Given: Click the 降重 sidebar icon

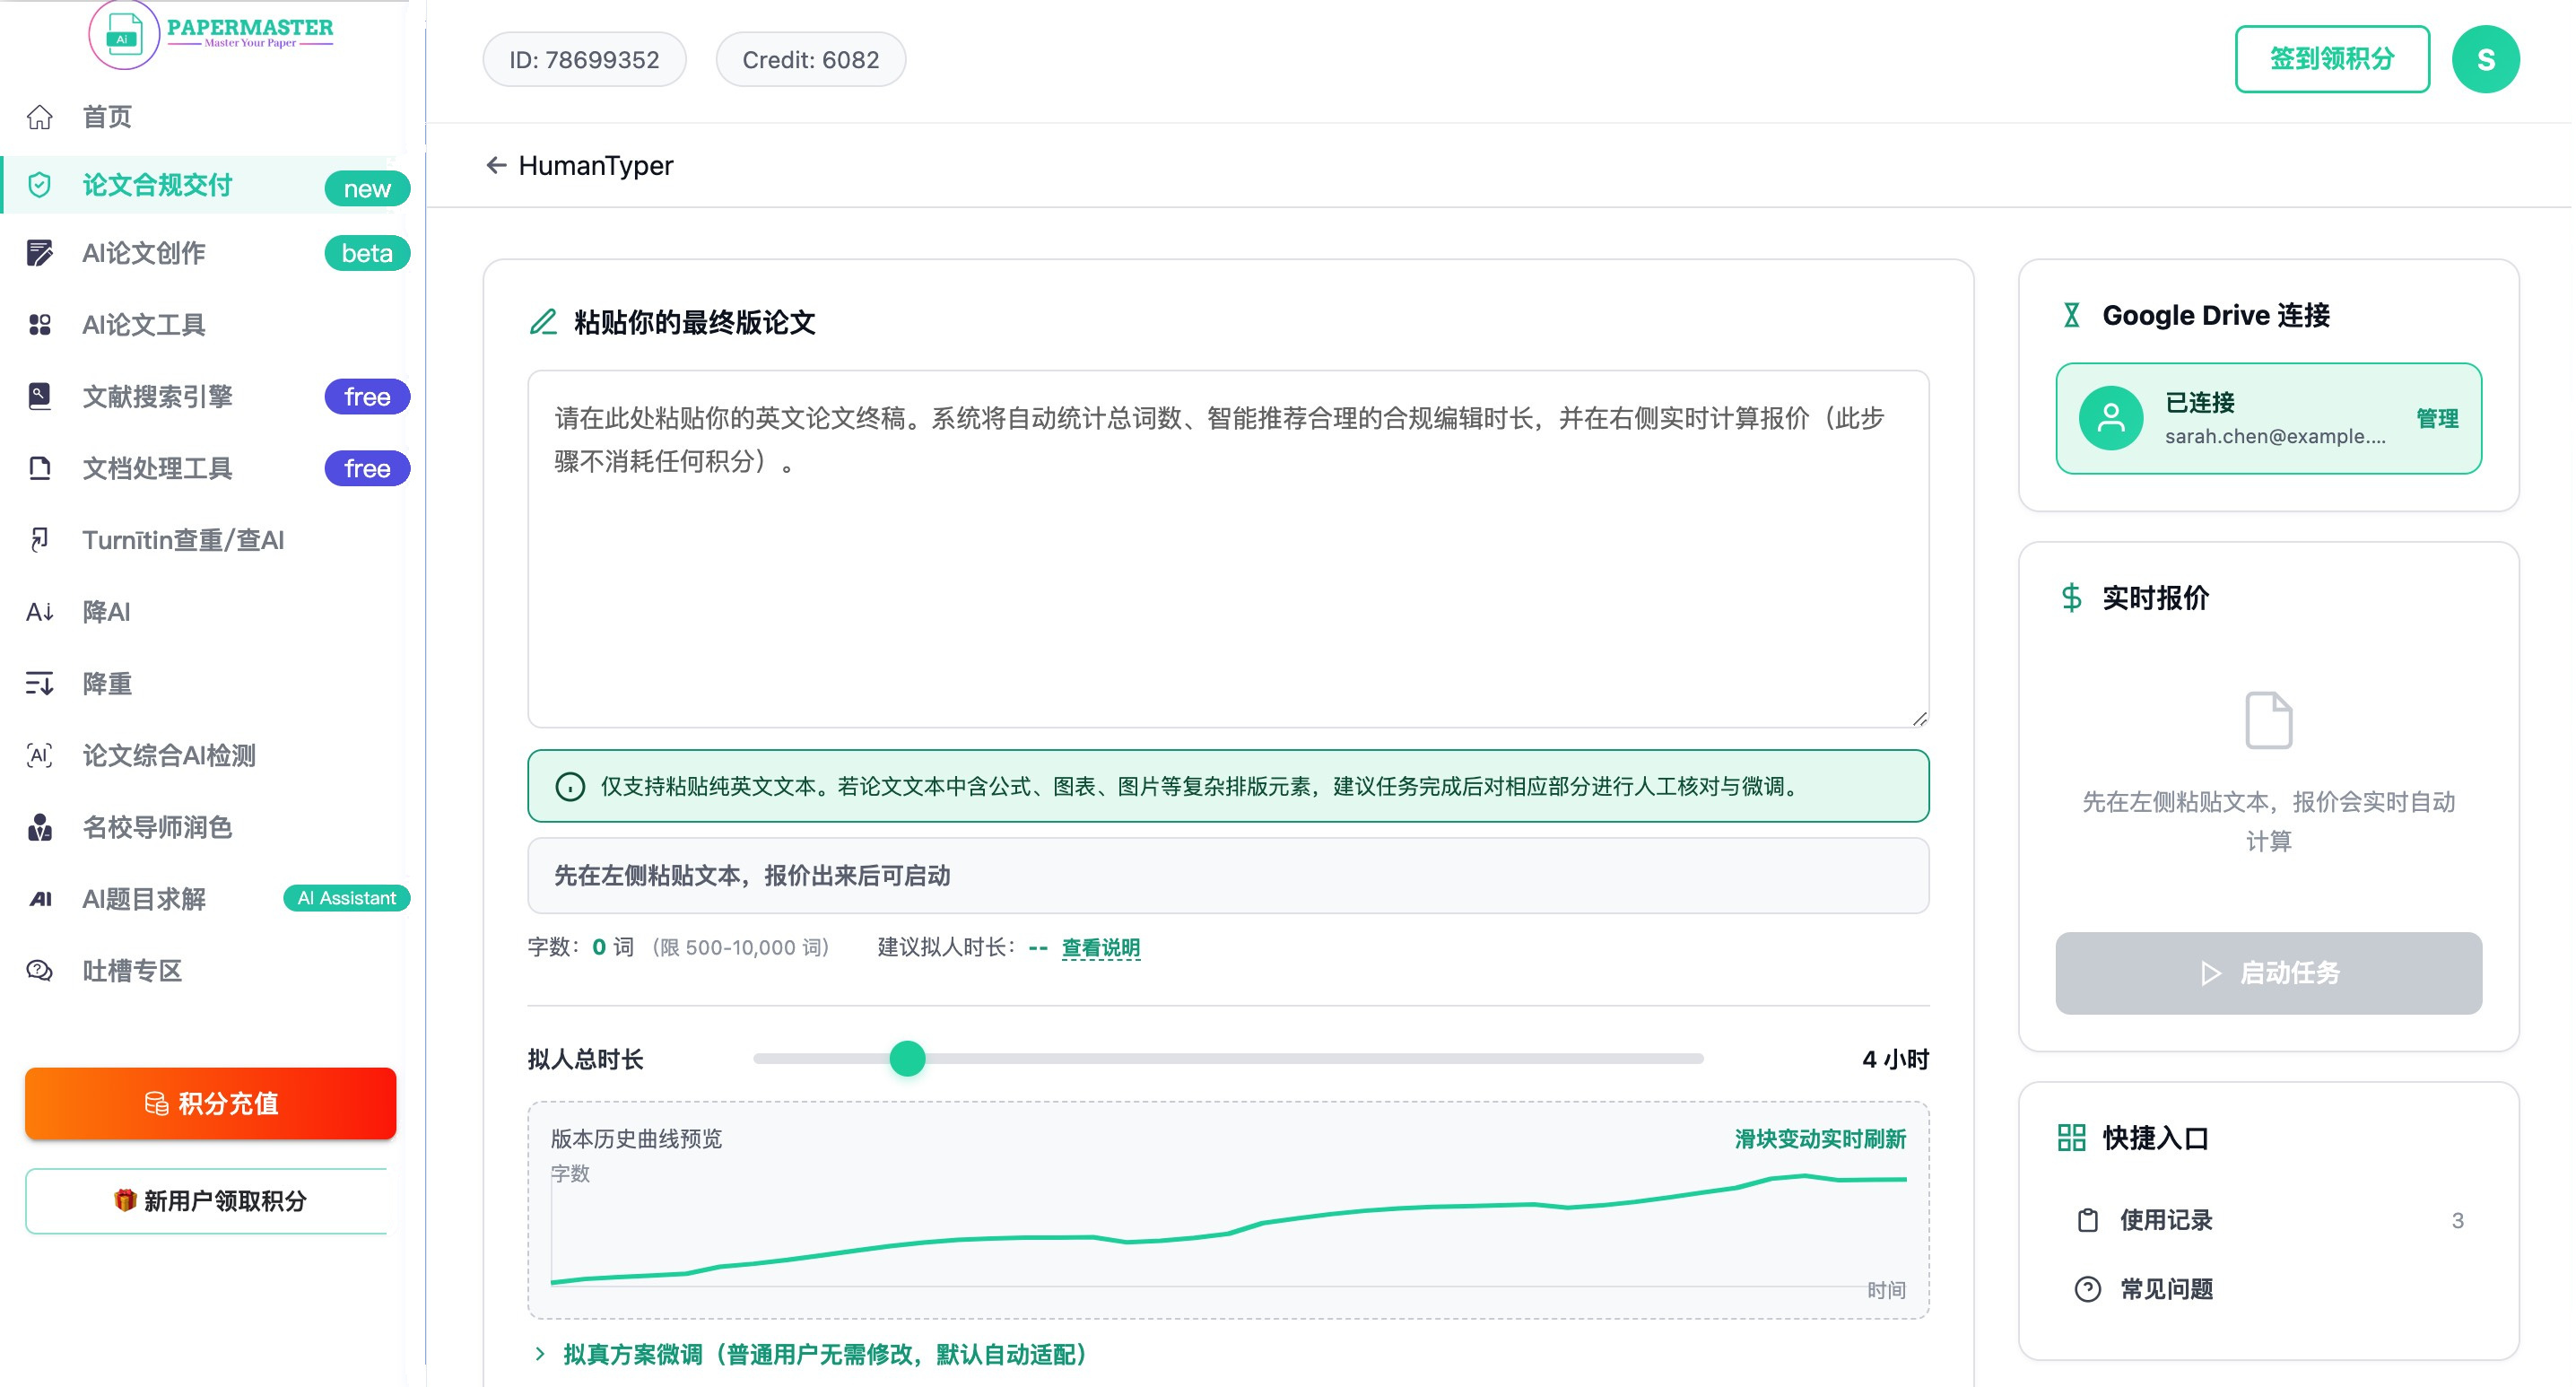Looking at the screenshot, I should click(40, 684).
